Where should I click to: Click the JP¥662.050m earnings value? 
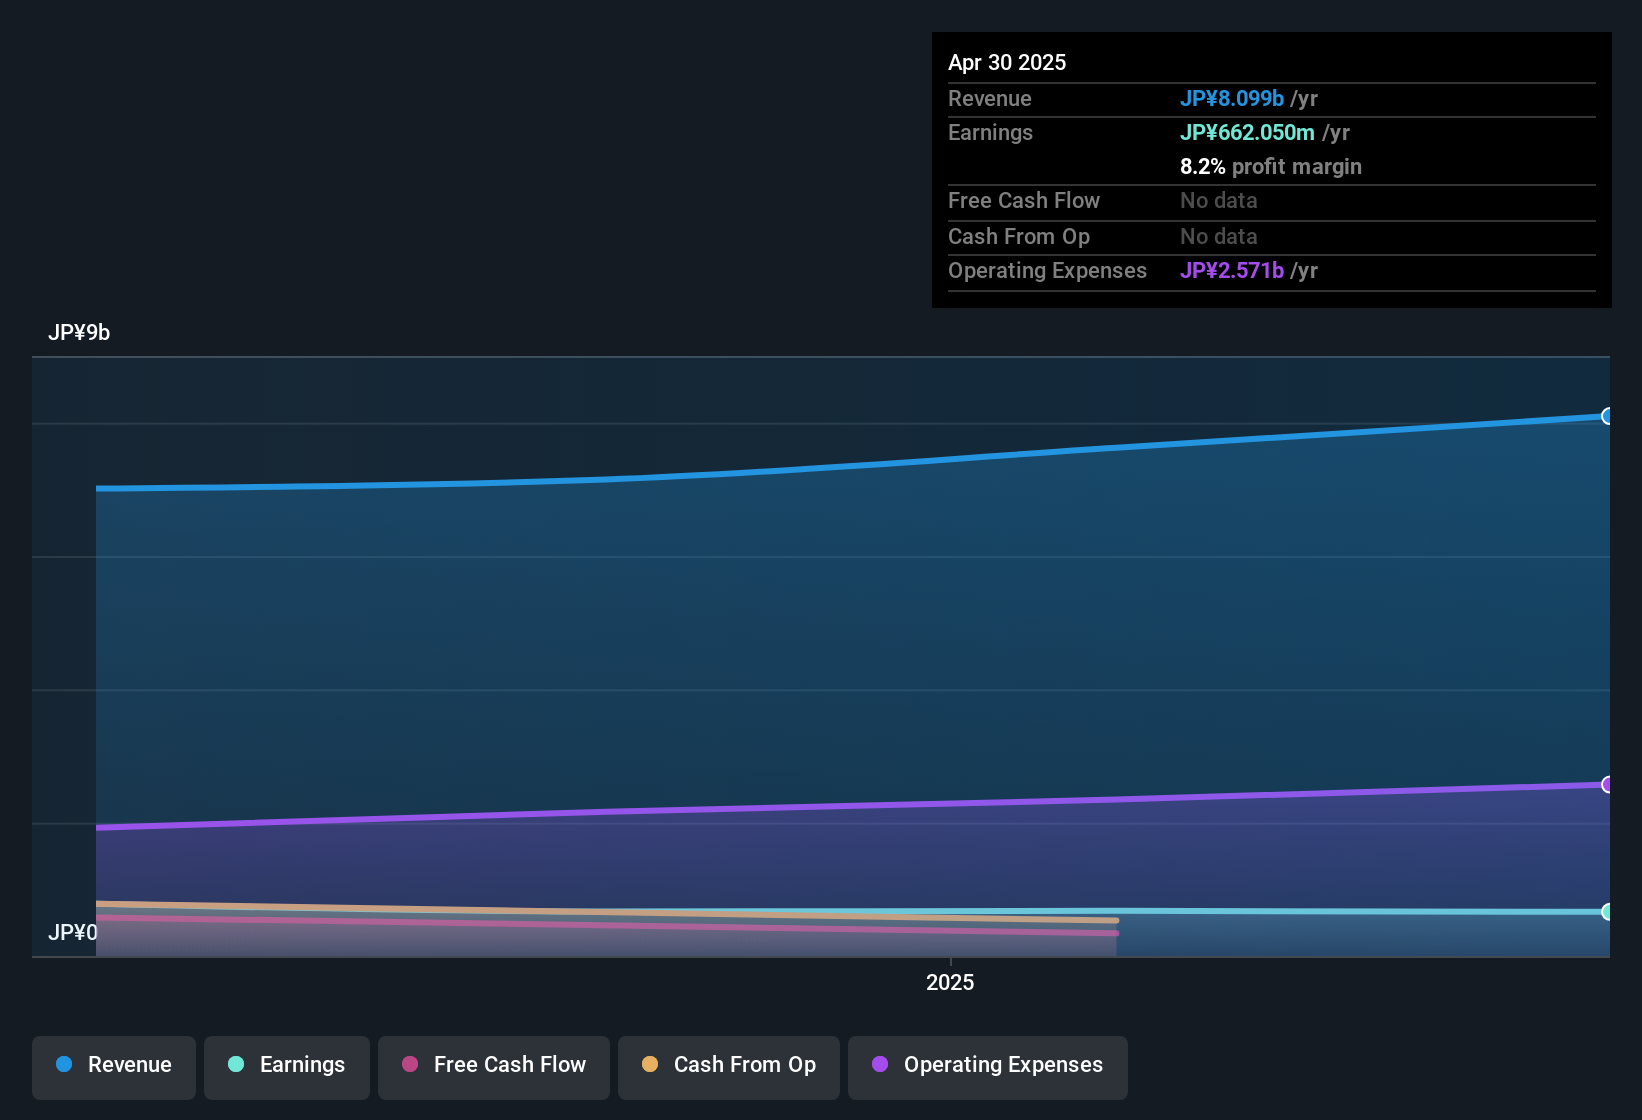tap(1247, 133)
